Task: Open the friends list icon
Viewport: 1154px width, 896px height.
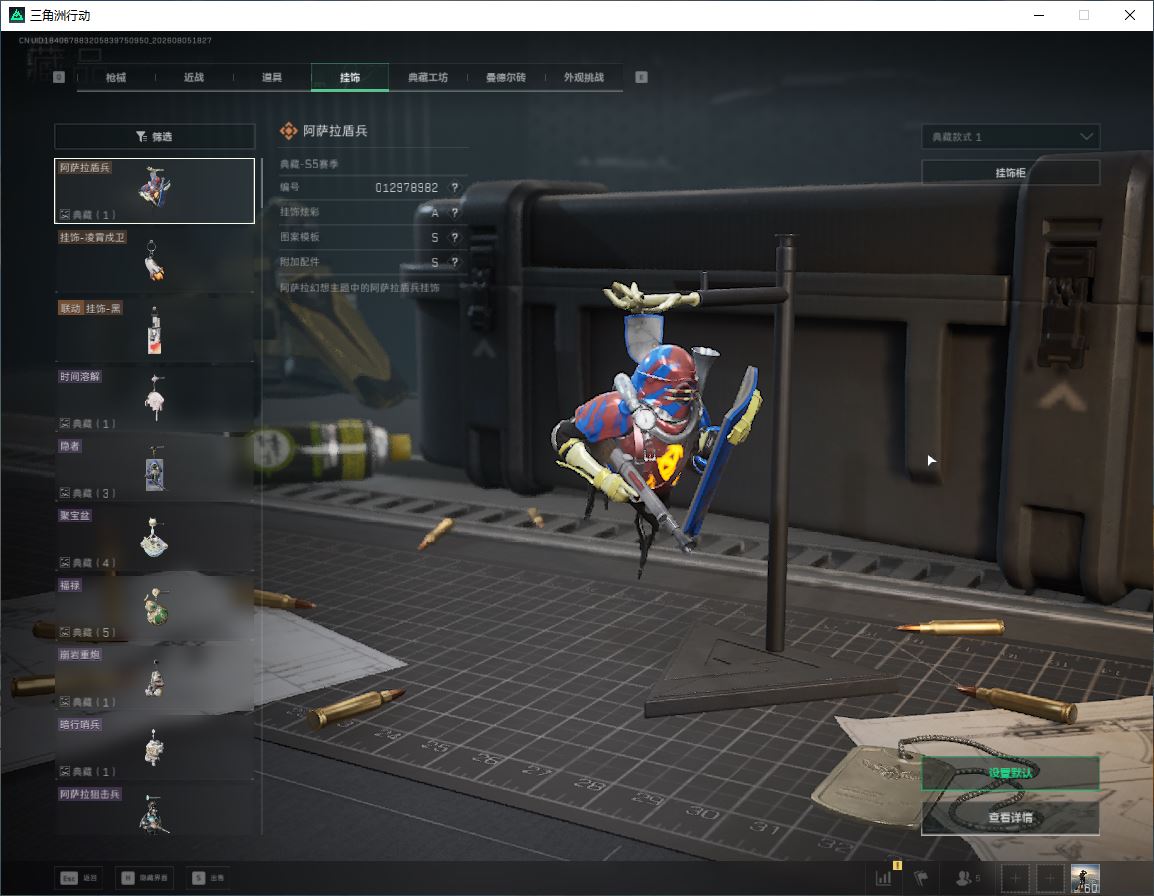Action: point(967,878)
